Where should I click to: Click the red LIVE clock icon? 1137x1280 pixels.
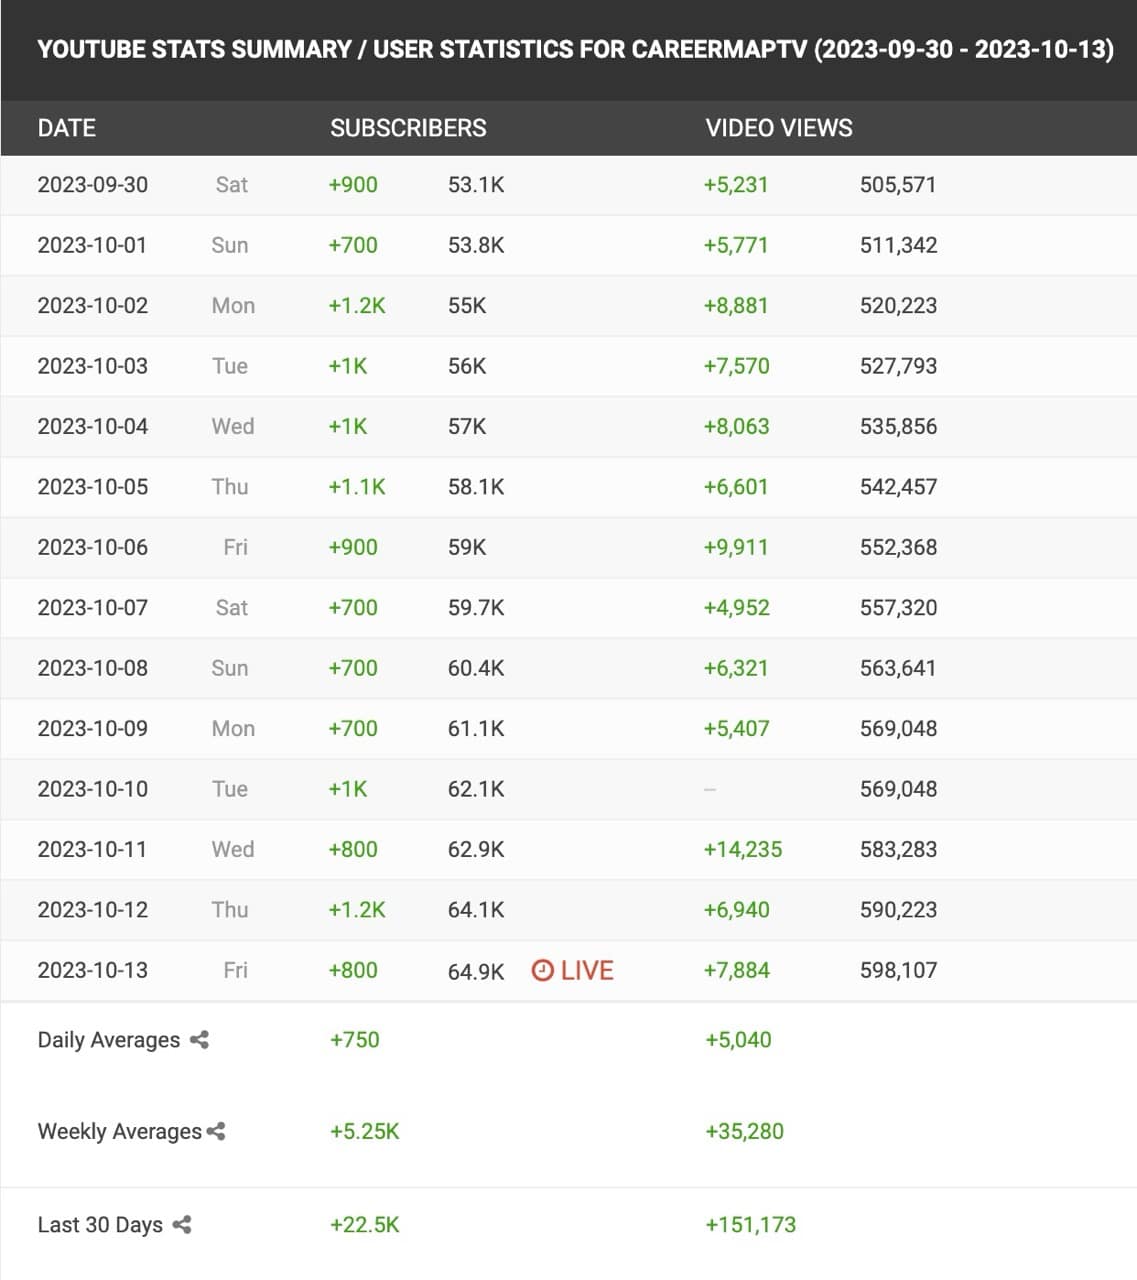click(x=542, y=970)
